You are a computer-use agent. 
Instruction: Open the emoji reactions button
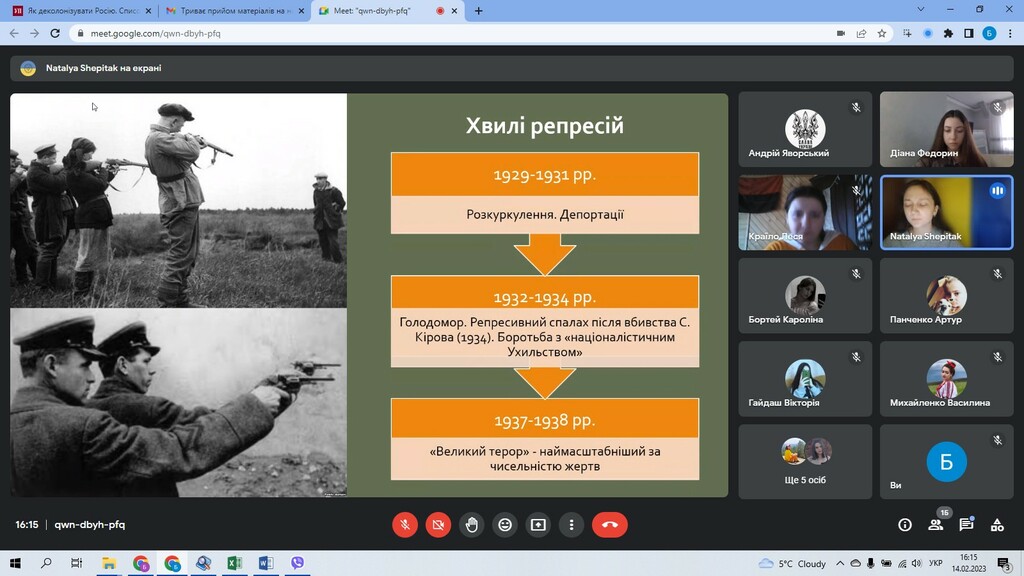pos(505,524)
